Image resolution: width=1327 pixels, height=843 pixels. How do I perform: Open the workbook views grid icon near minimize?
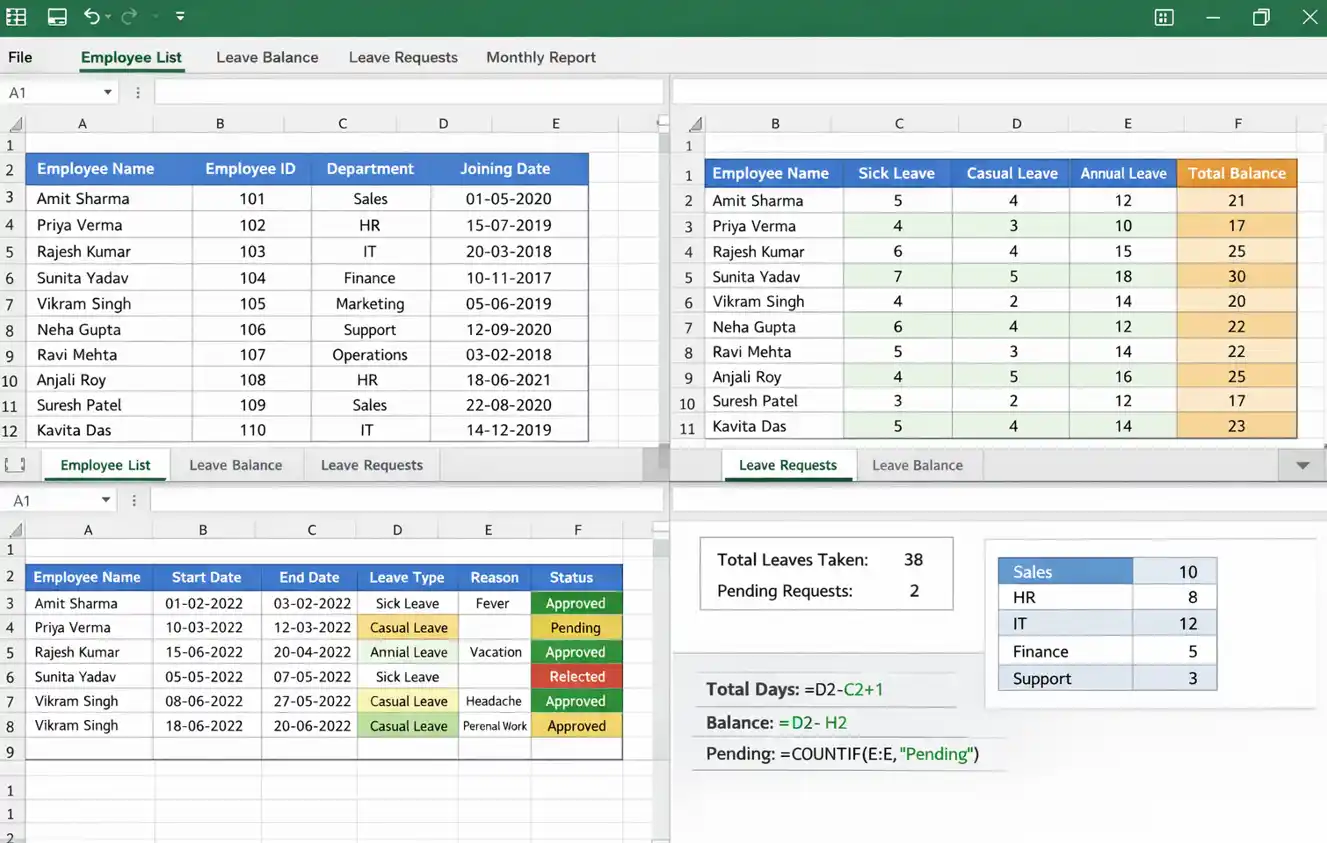[1163, 16]
